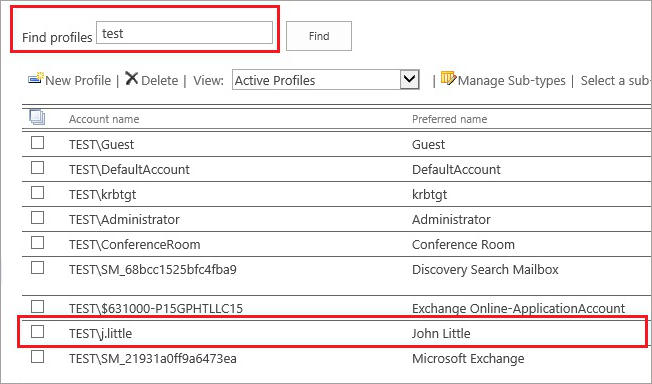
Task: Click the Administrator preferred name cell
Action: tap(451, 219)
